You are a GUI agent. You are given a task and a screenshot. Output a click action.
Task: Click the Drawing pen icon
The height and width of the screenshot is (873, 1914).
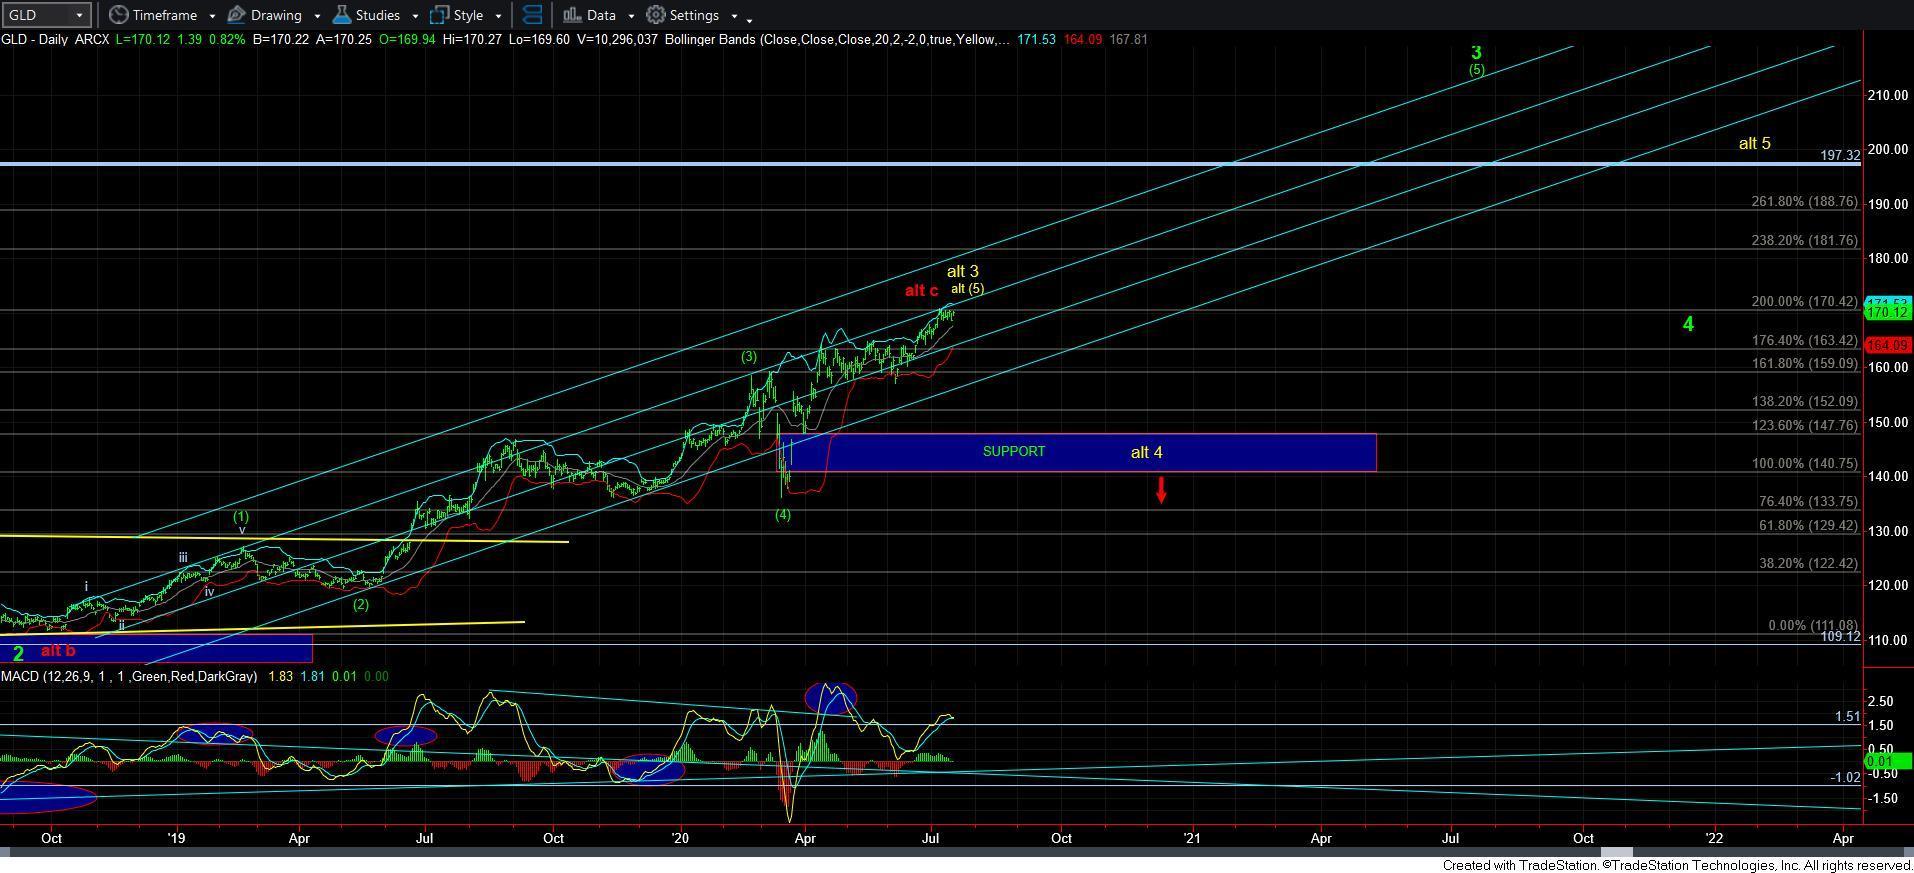click(x=237, y=15)
